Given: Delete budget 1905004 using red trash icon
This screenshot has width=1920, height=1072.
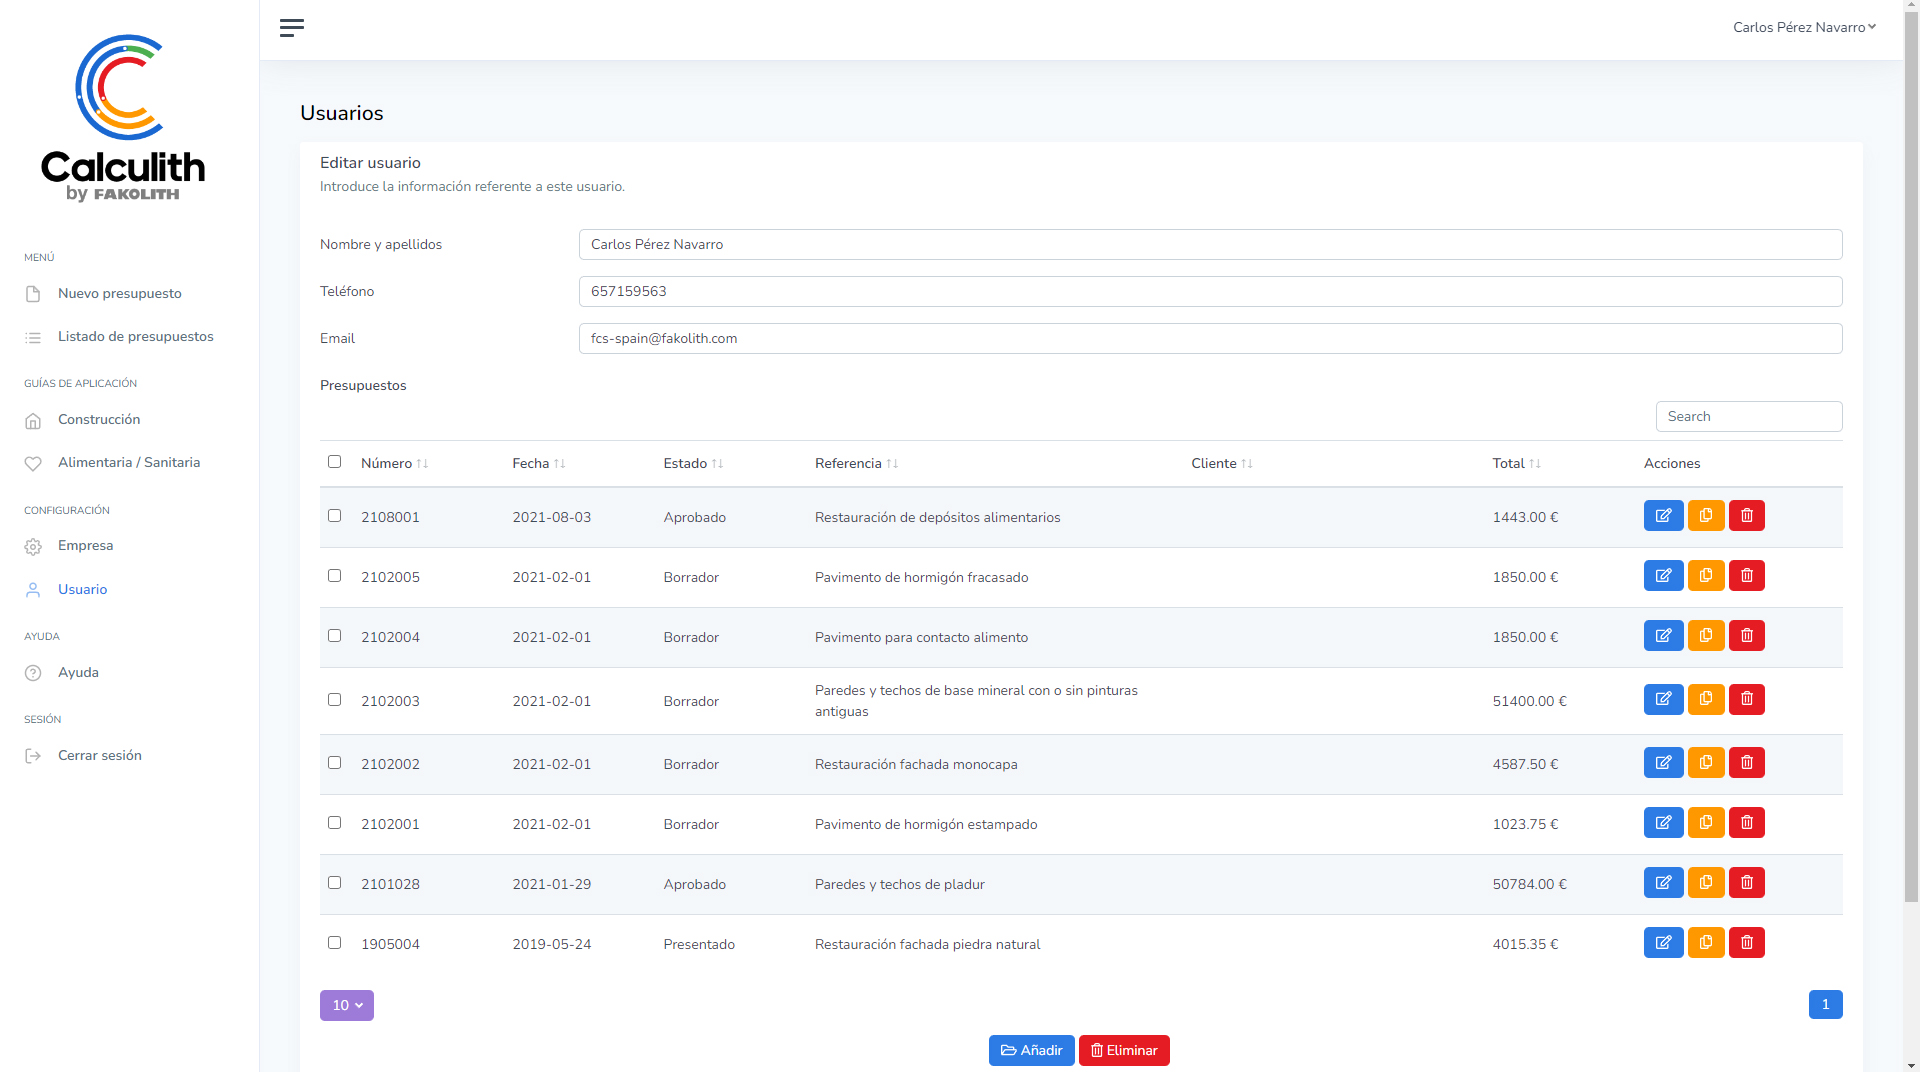Looking at the screenshot, I should point(1747,943).
